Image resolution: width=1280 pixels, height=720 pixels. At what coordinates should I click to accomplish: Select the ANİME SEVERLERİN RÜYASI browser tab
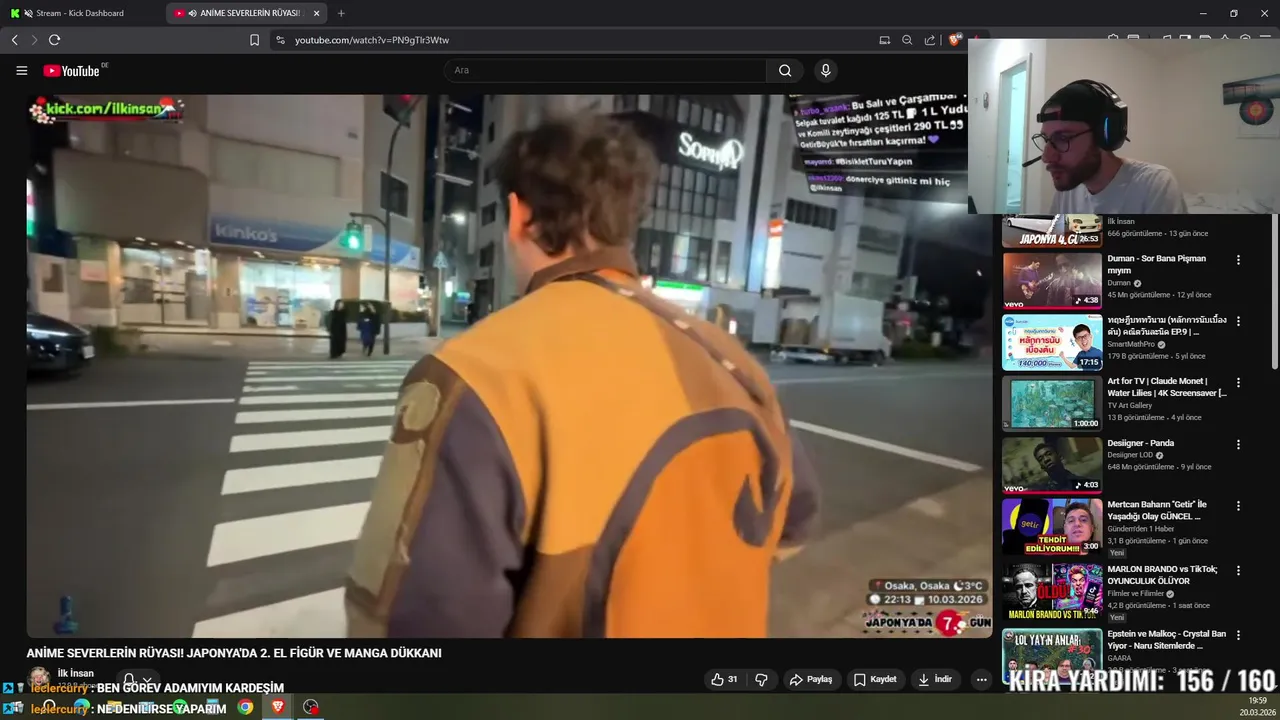point(248,13)
